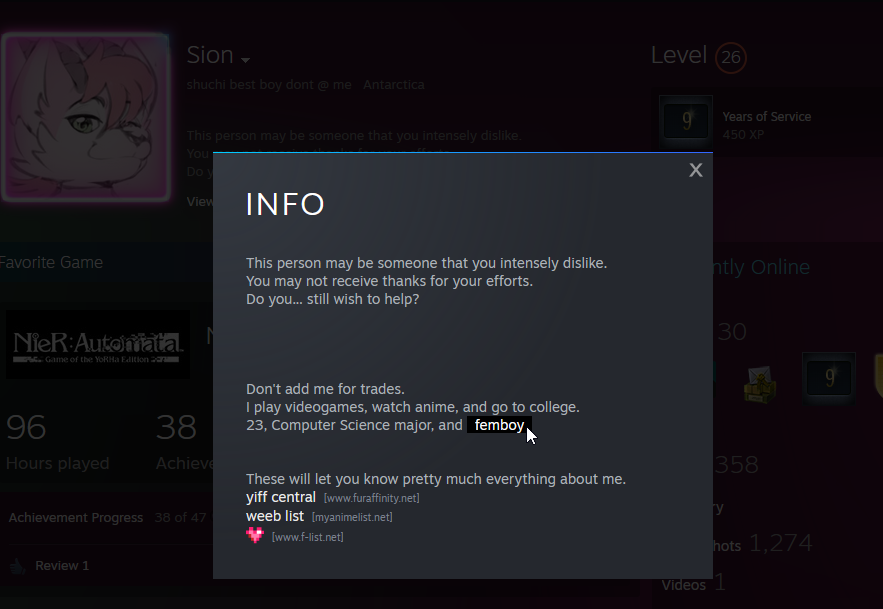Select the INFO dialog heading
Screen dimensions: 883x609
pos(285,204)
